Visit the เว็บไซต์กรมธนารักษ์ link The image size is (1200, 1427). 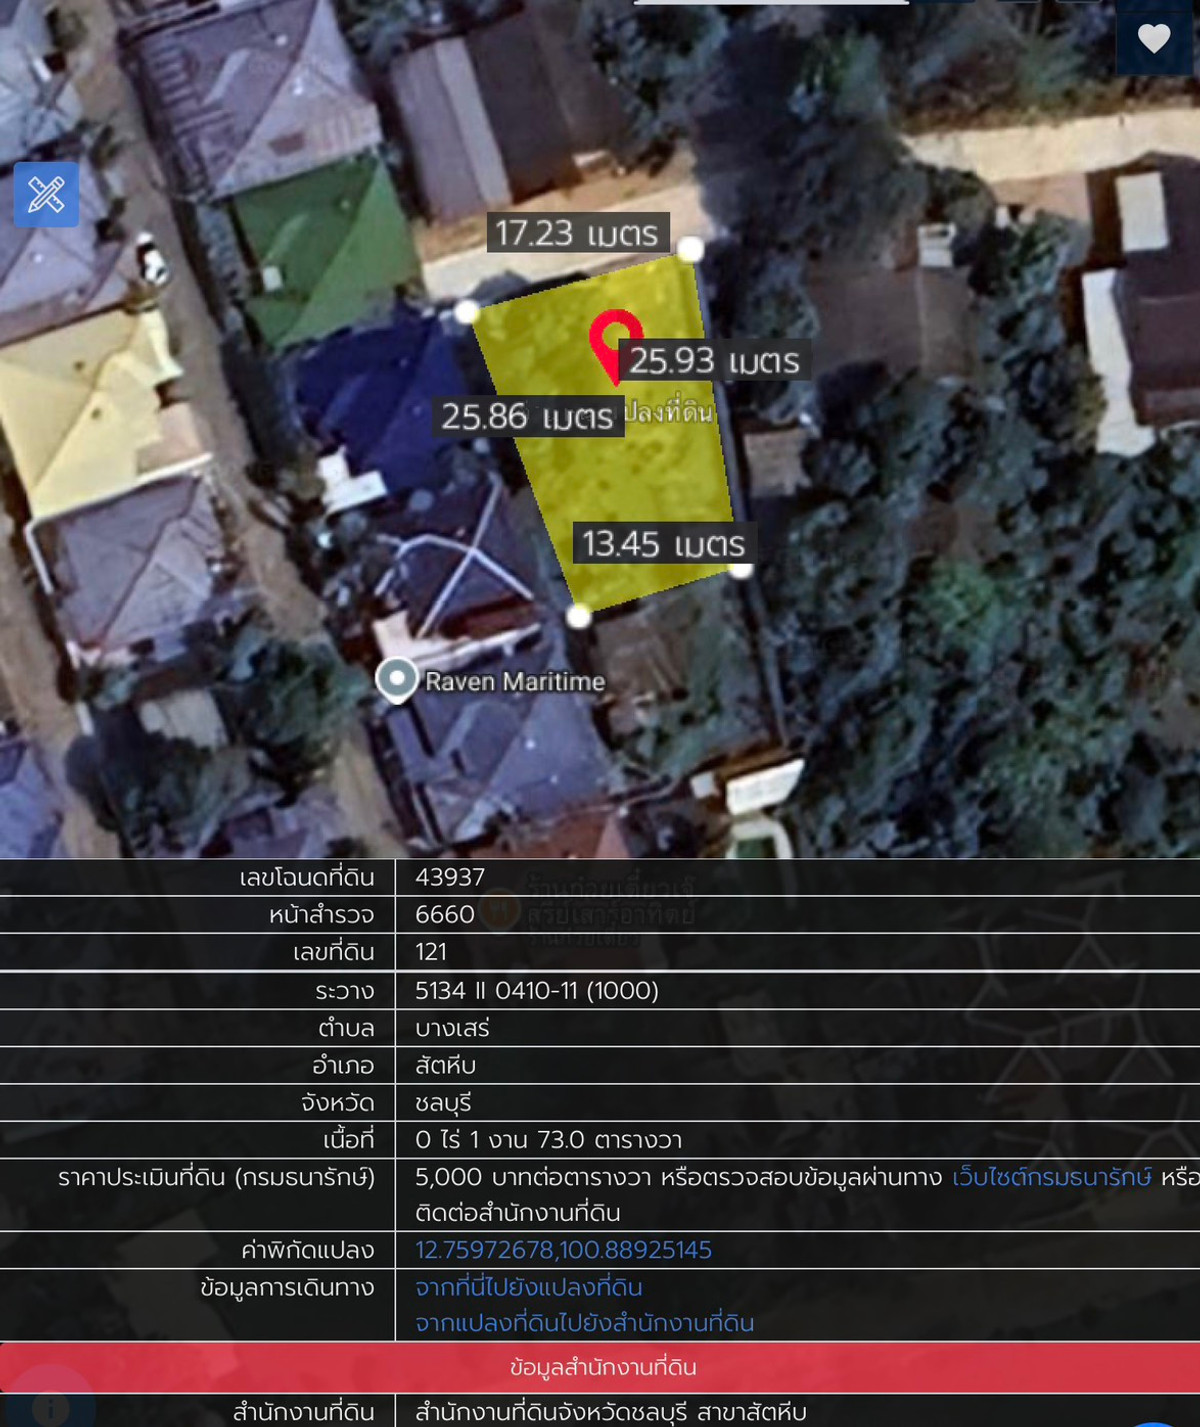coord(1051,1177)
